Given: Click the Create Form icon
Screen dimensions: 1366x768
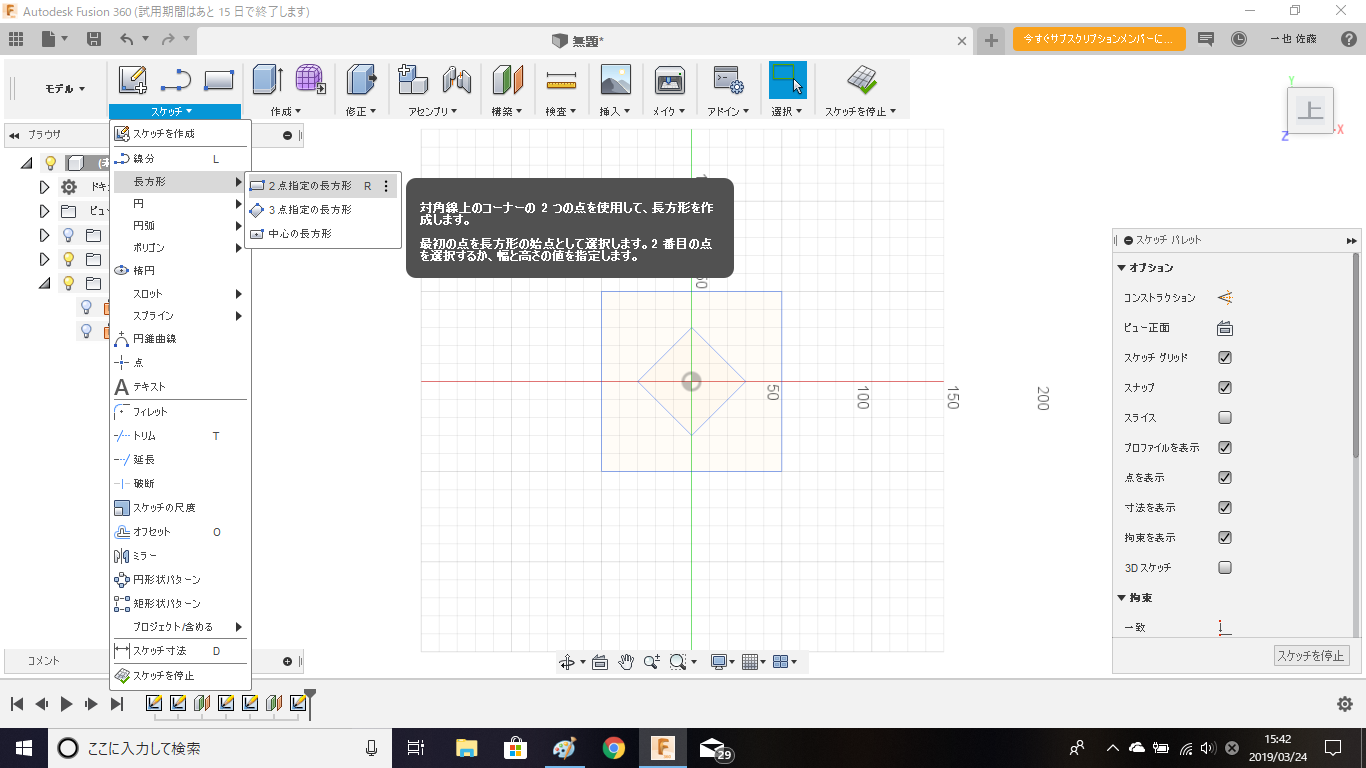Looking at the screenshot, I should [310, 80].
